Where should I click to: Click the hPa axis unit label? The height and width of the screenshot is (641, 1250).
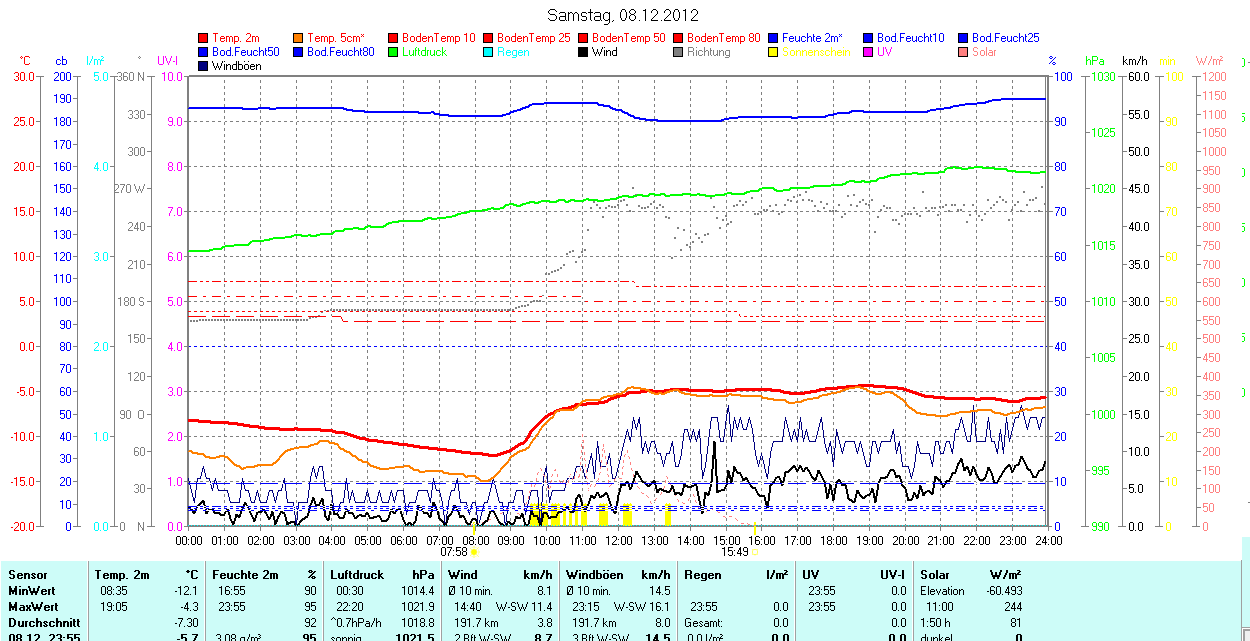coord(1095,61)
